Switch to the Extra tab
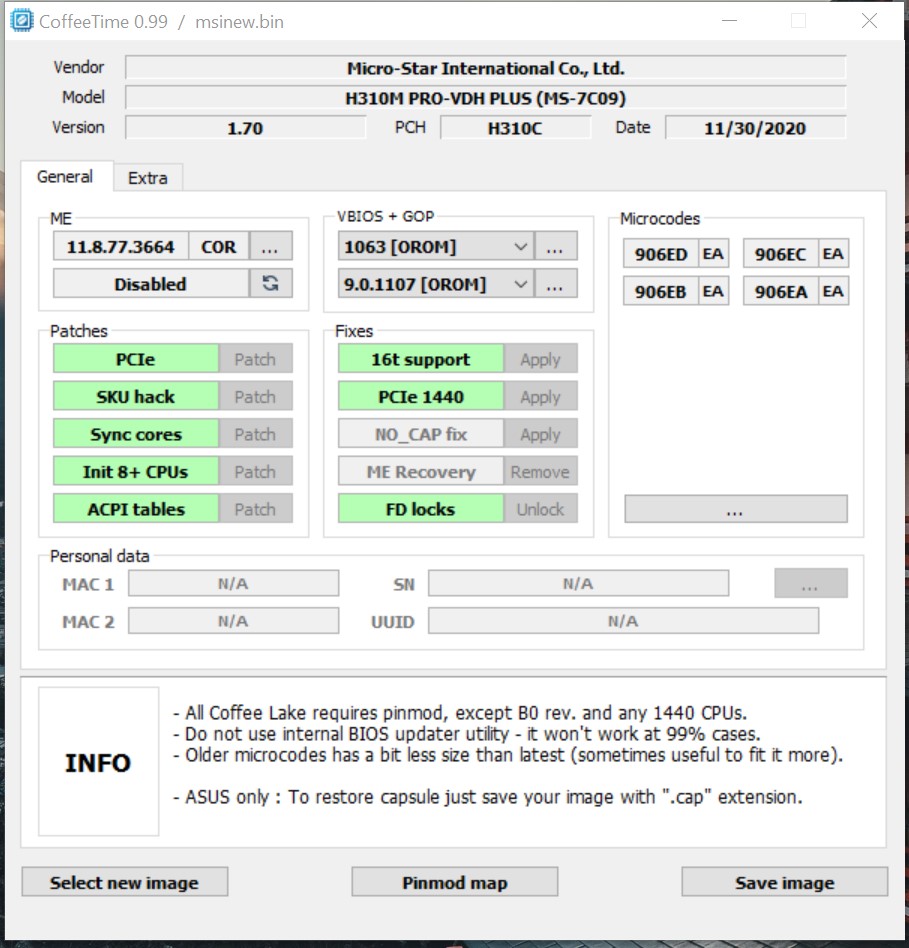The height and width of the screenshot is (948, 909). pos(148,178)
